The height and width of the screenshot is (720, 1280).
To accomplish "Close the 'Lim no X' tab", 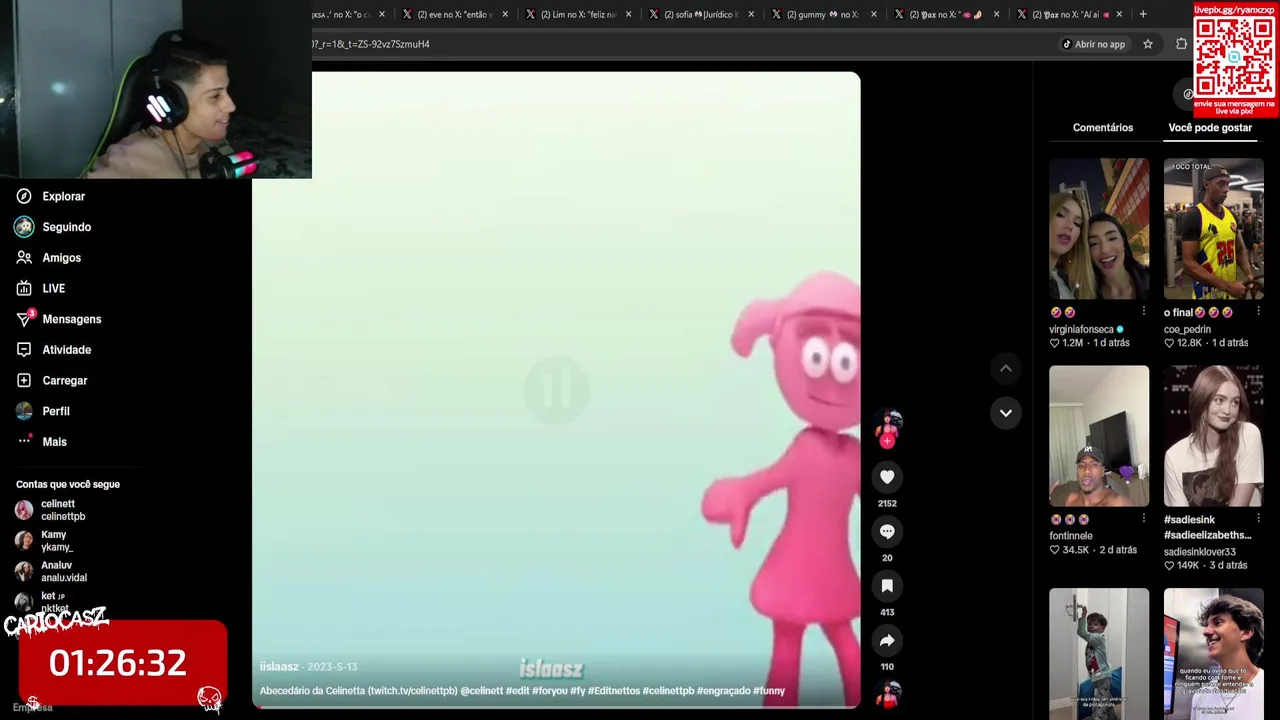I will point(629,14).
